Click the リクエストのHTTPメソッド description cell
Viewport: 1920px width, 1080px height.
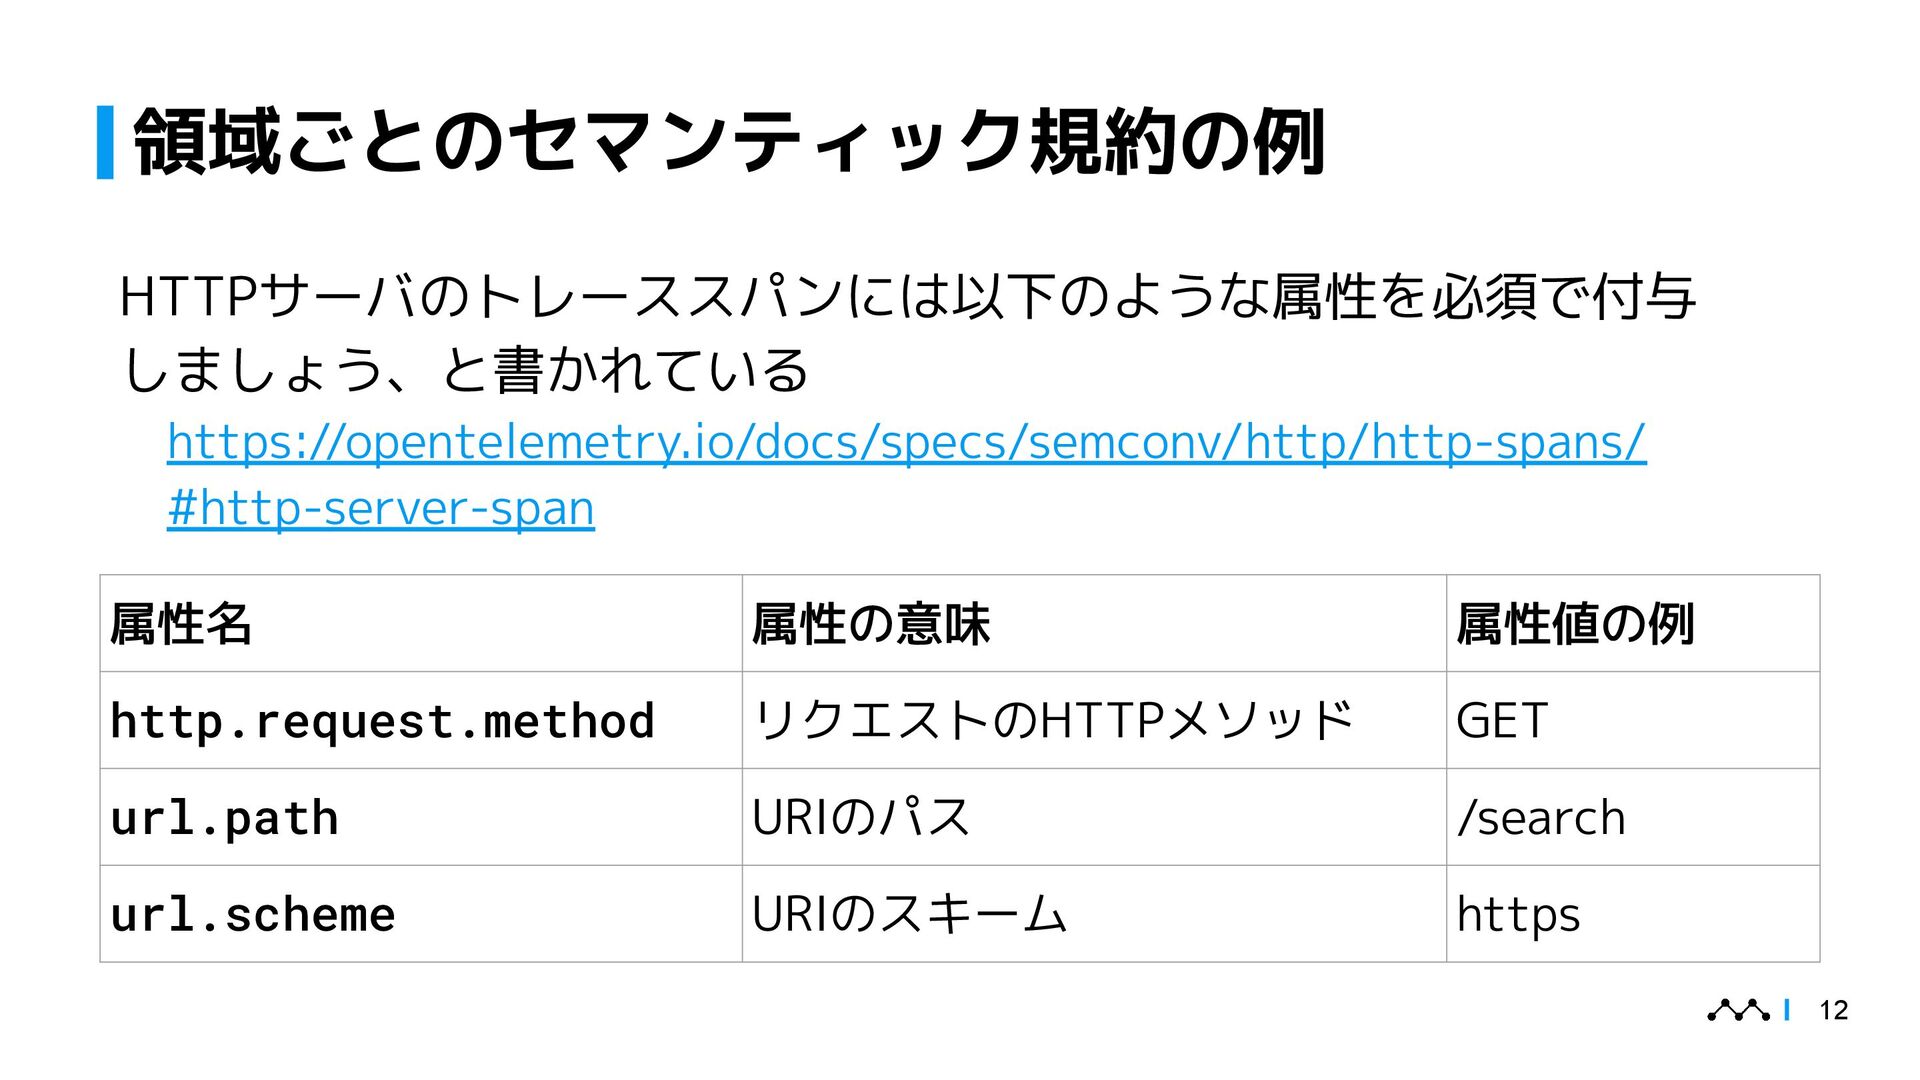pos(1094,720)
